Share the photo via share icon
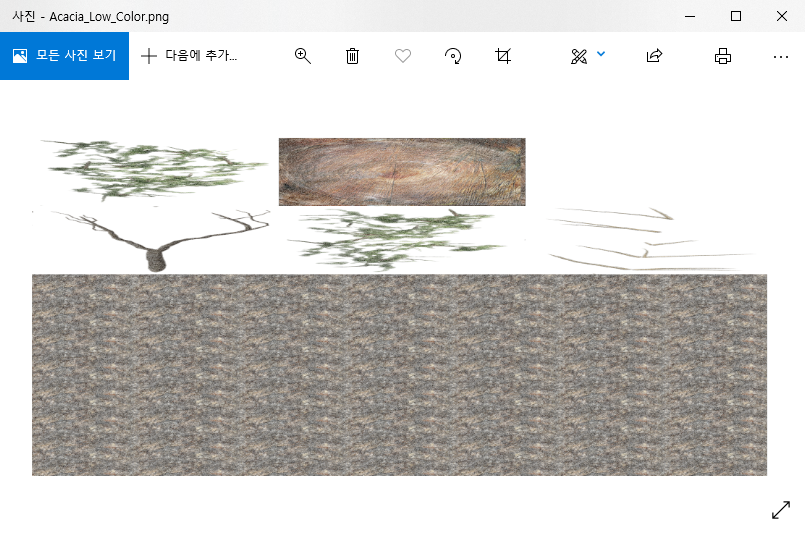The width and height of the screenshot is (805, 534). click(x=654, y=55)
